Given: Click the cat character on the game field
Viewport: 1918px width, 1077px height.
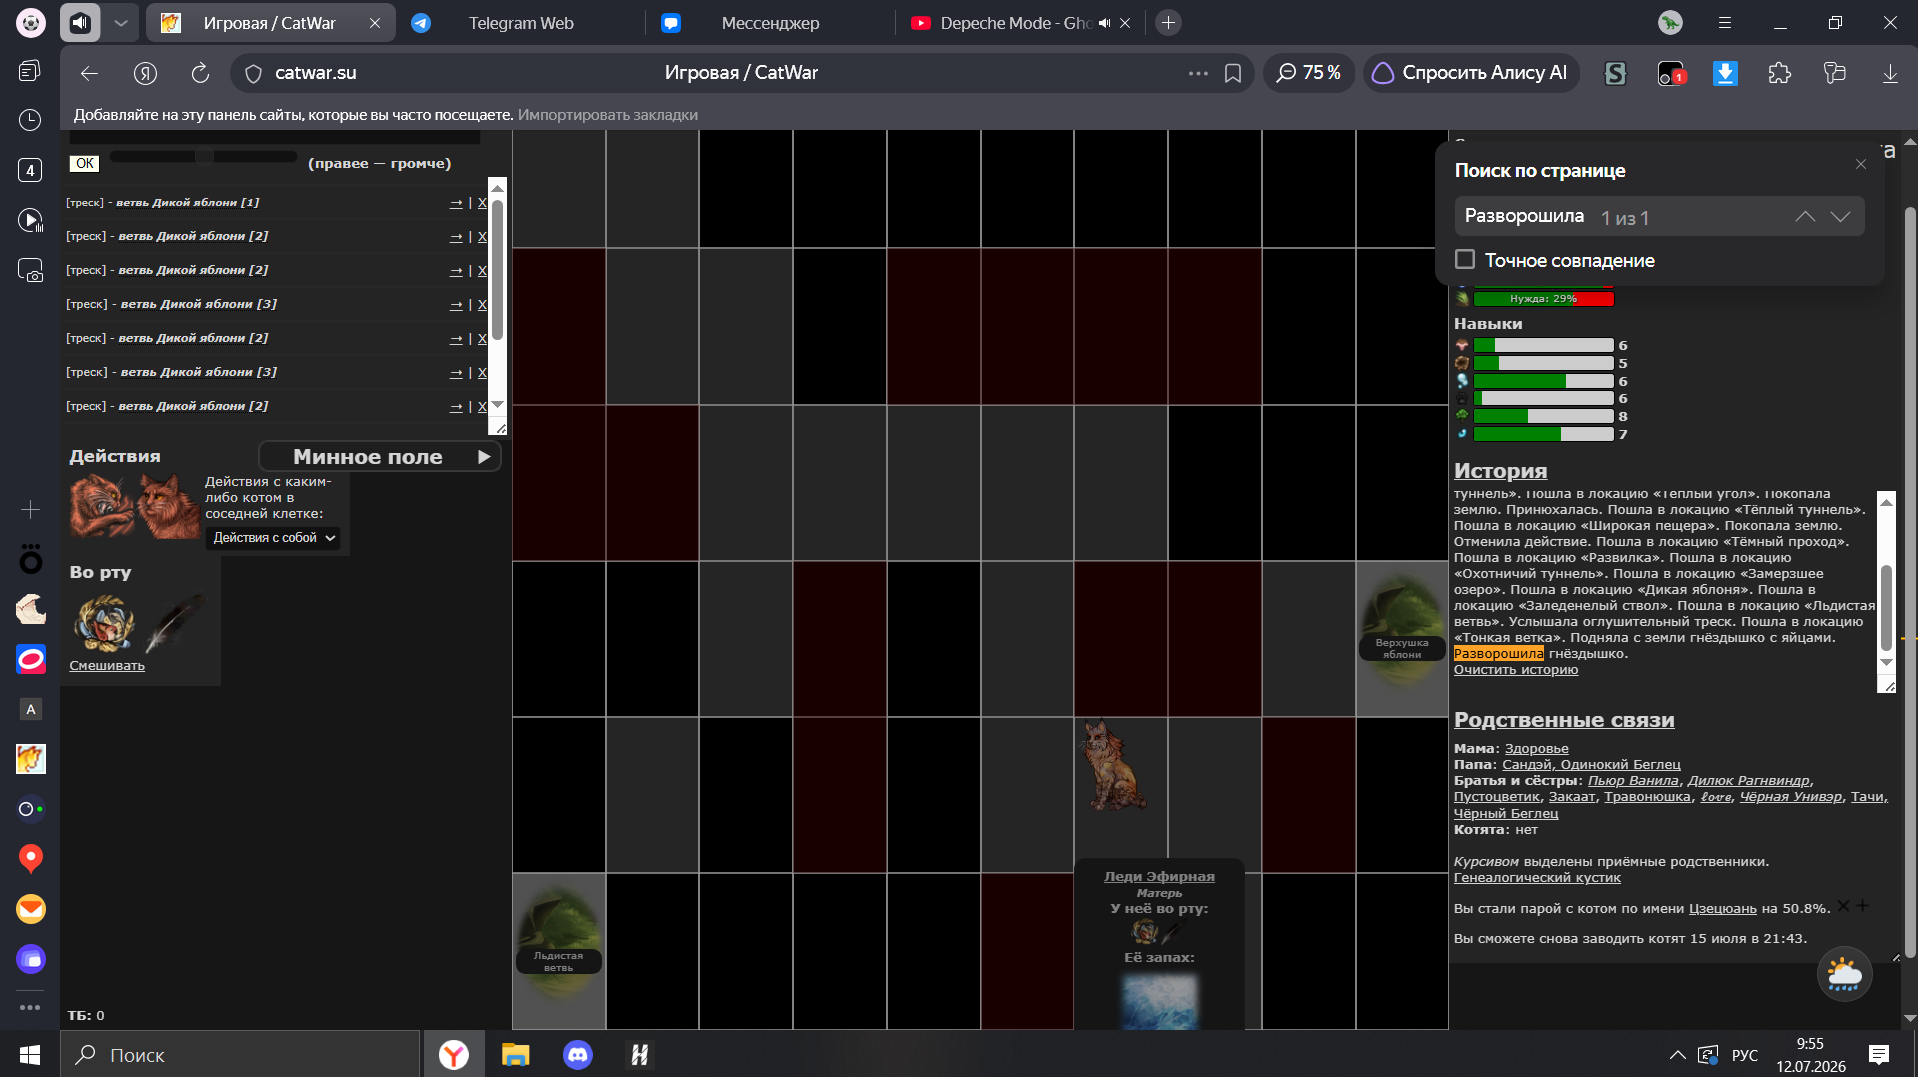Looking at the screenshot, I should [x=1113, y=765].
